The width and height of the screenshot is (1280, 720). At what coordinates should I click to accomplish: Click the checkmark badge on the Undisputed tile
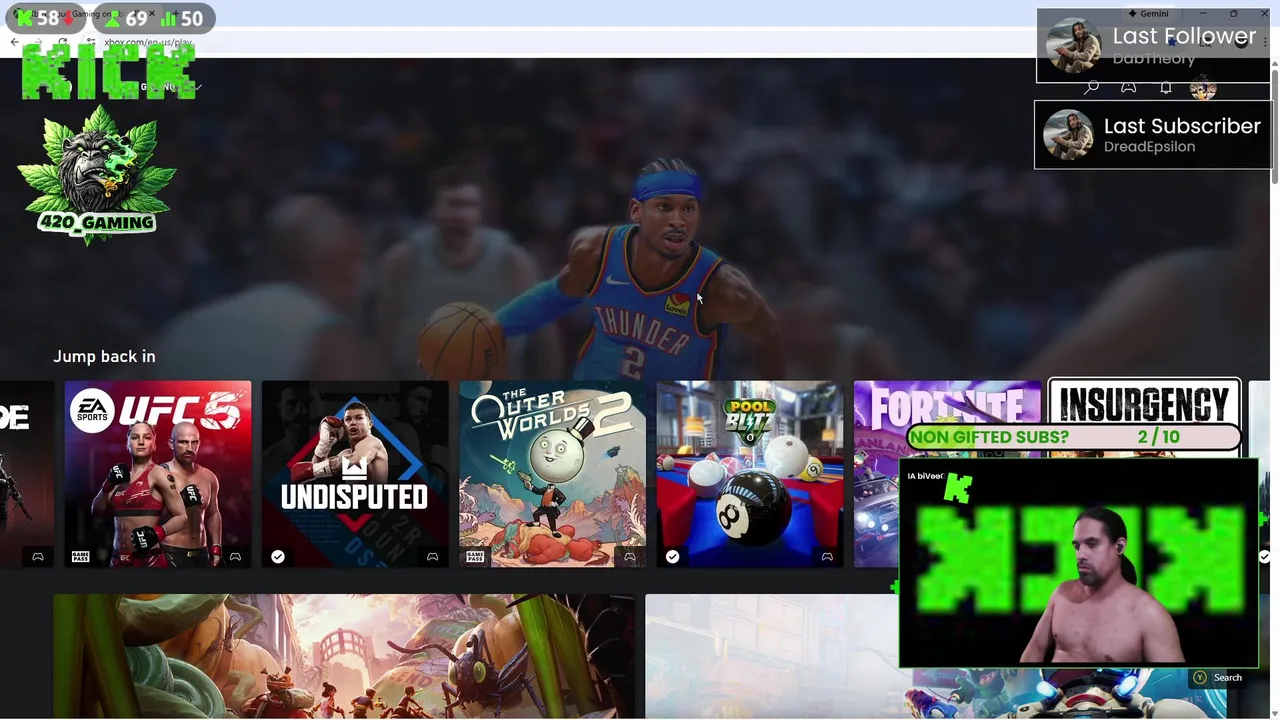pyautogui.click(x=278, y=557)
